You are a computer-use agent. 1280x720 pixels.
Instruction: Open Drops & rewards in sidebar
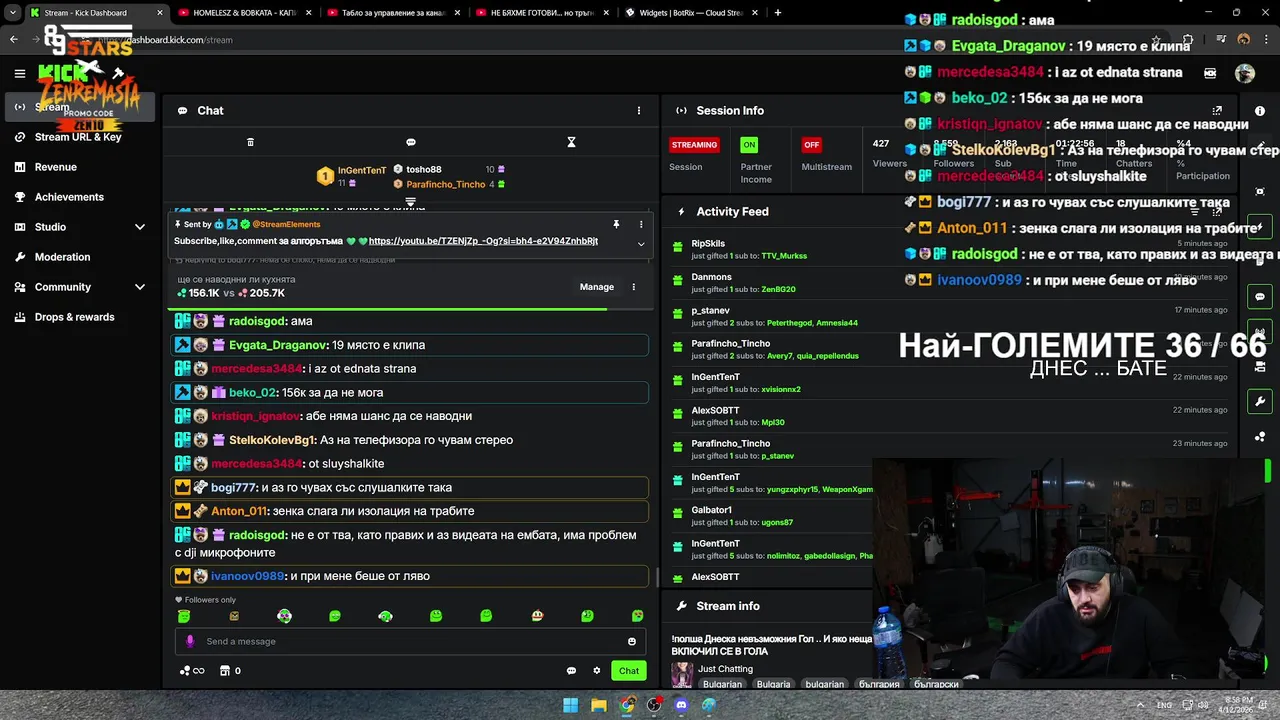(x=75, y=317)
